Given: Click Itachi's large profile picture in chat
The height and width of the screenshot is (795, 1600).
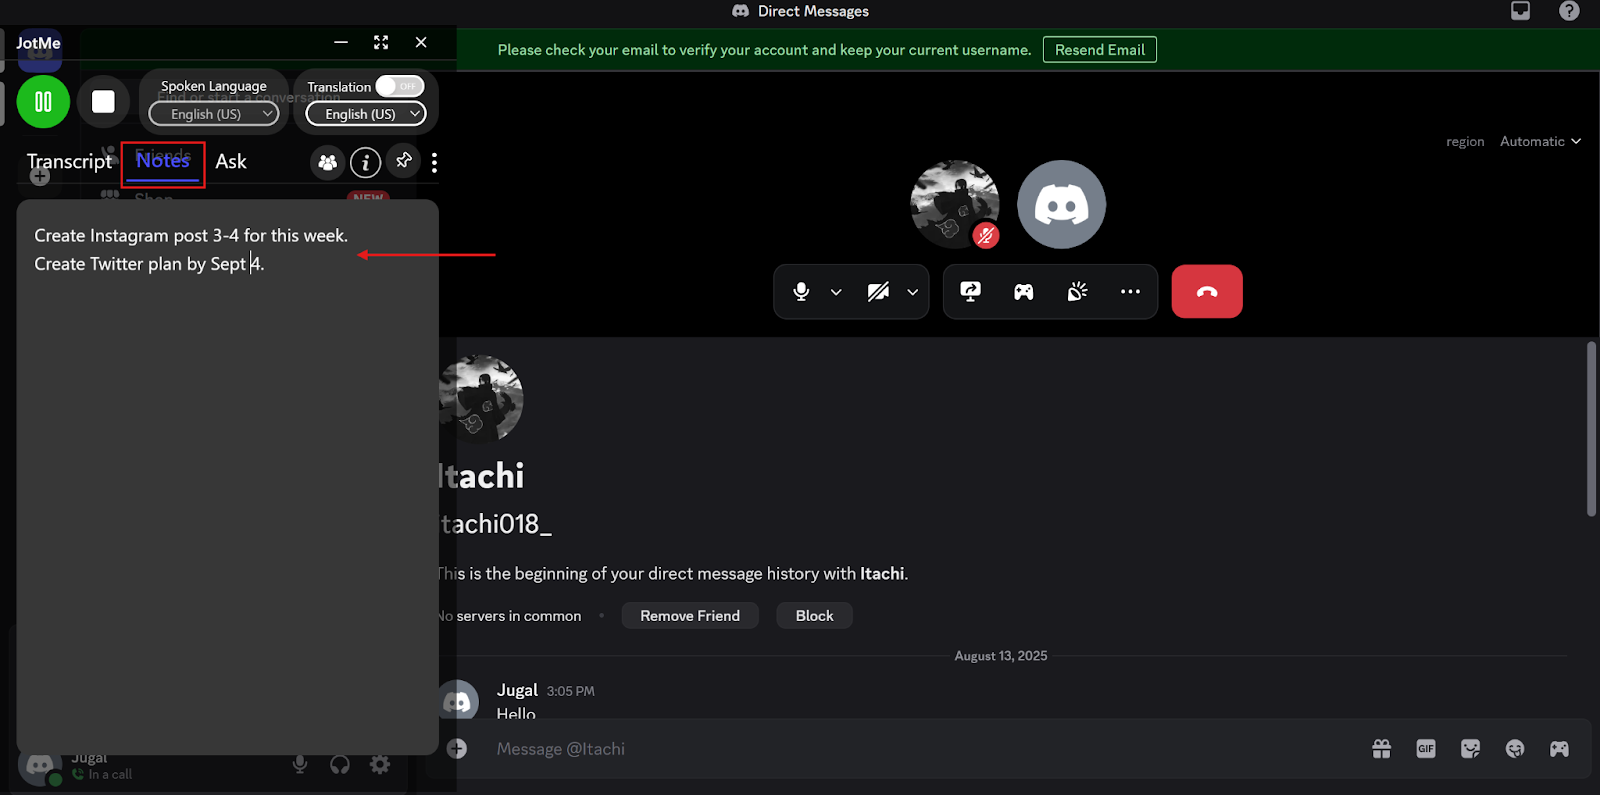Looking at the screenshot, I should tap(481, 398).
